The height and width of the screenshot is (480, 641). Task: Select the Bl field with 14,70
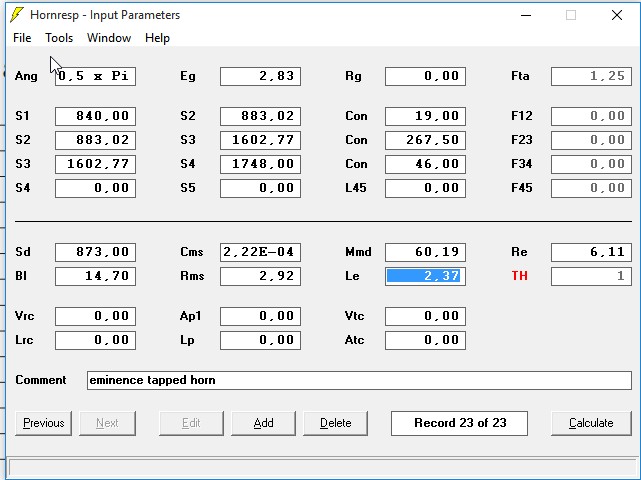click(x=95, y=276)
